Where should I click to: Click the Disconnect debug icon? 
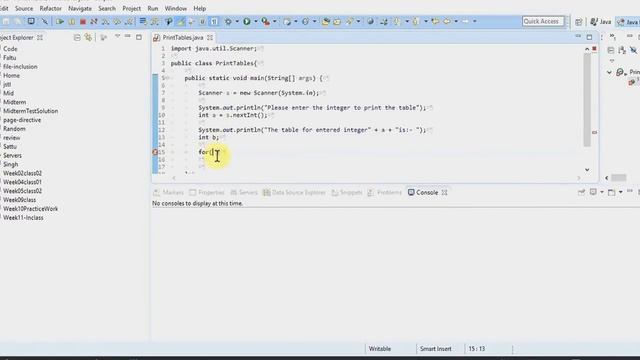[x=94, y=21]
